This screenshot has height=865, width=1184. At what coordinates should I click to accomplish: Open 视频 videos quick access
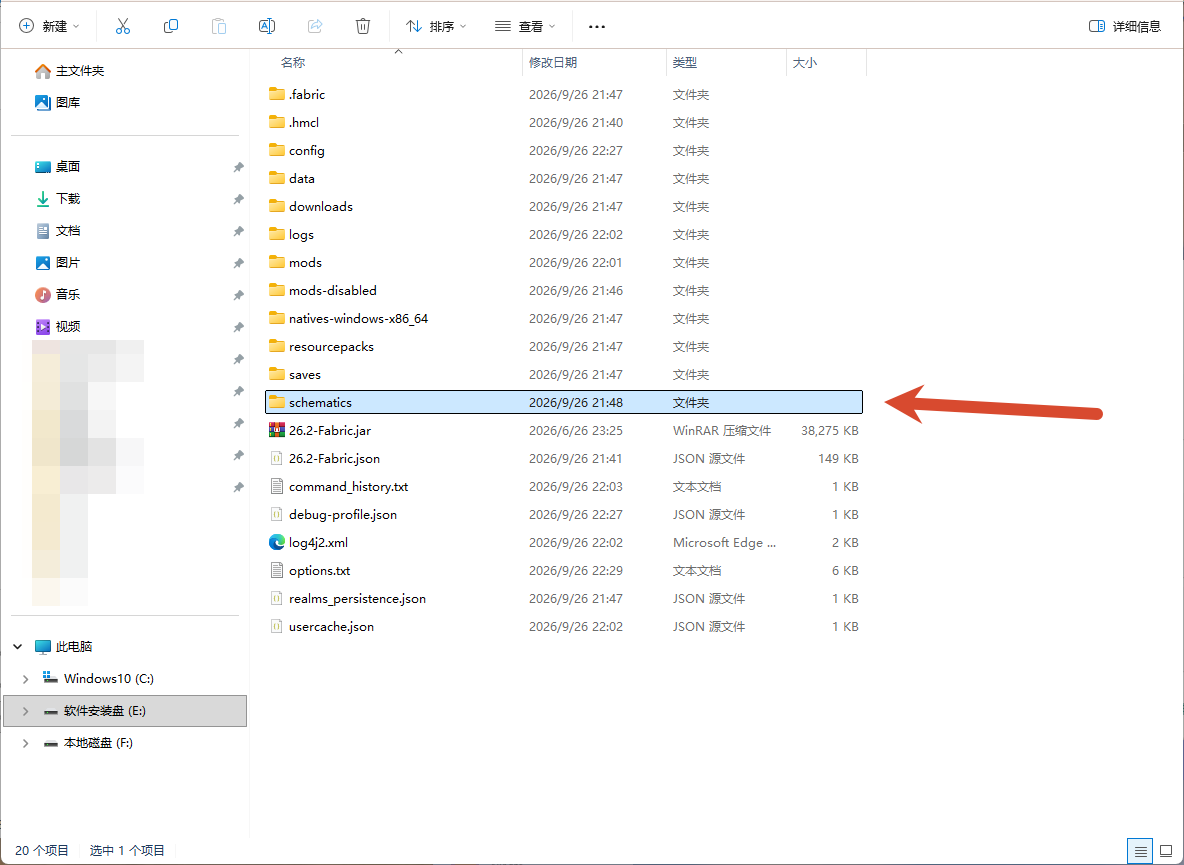click(x=57, y=327)
